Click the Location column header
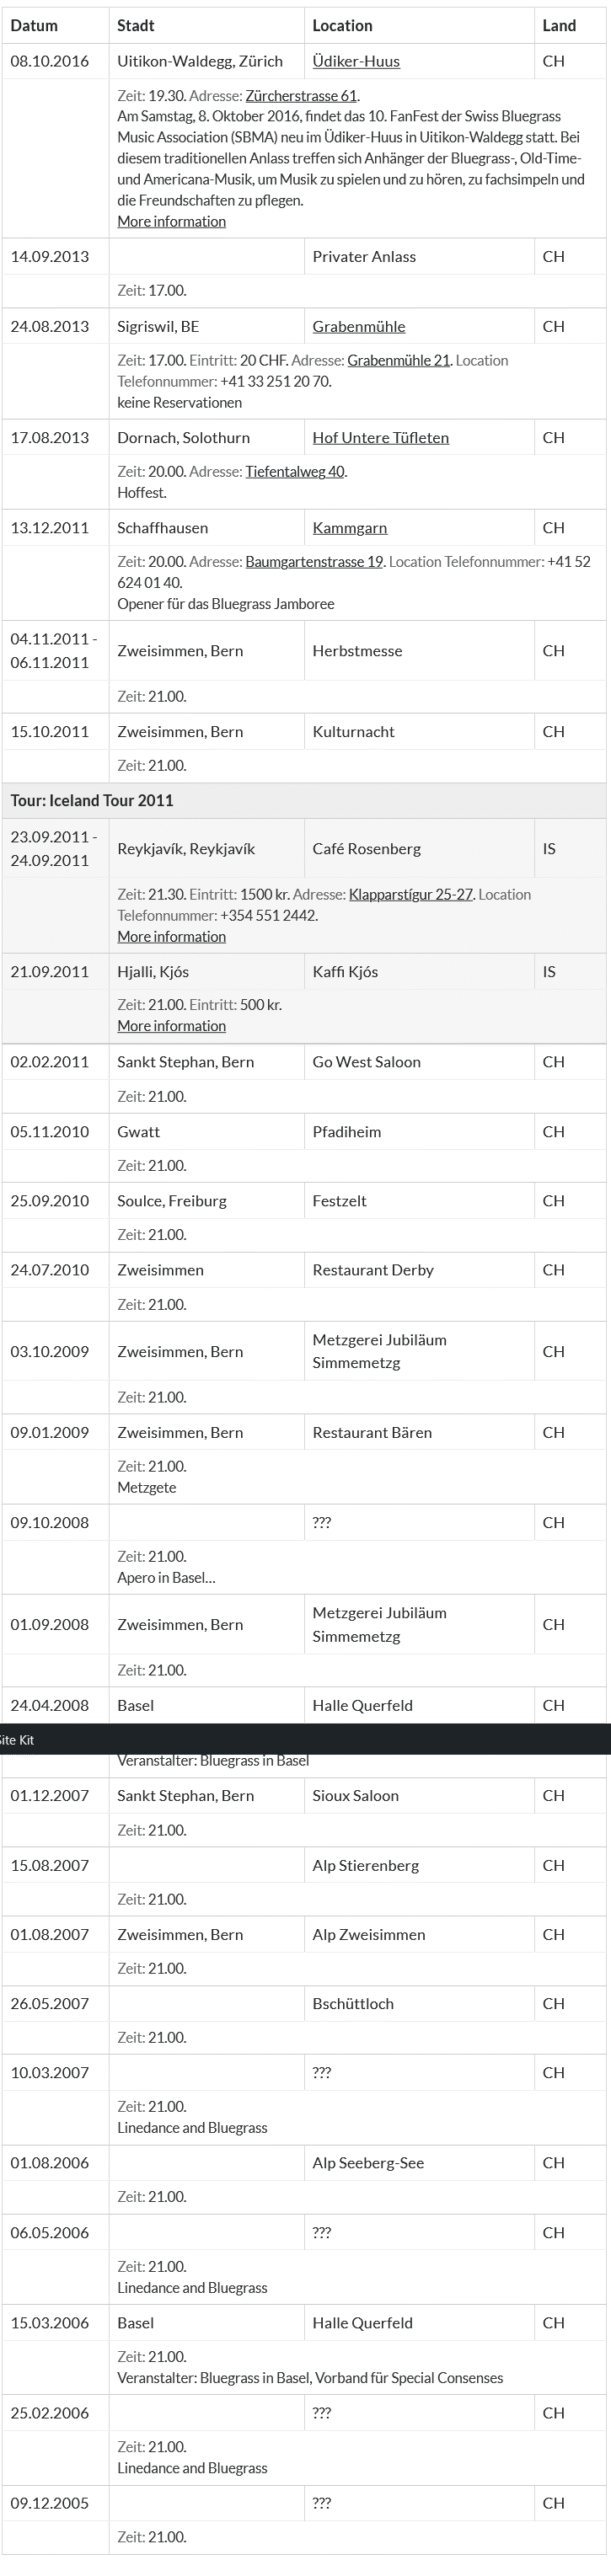The width and height of the screenshot is (611, 2560). pyautogui.click(x=342, y=25)
